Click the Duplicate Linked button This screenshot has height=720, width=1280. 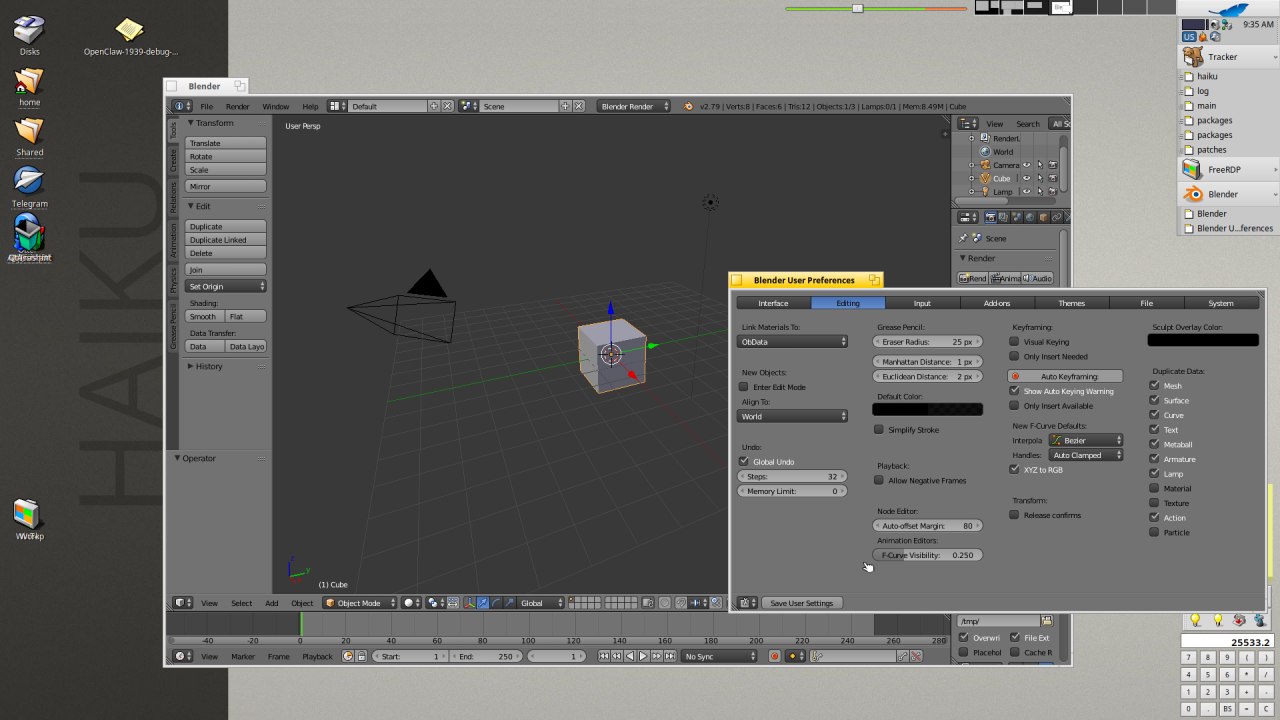[226, 240]
